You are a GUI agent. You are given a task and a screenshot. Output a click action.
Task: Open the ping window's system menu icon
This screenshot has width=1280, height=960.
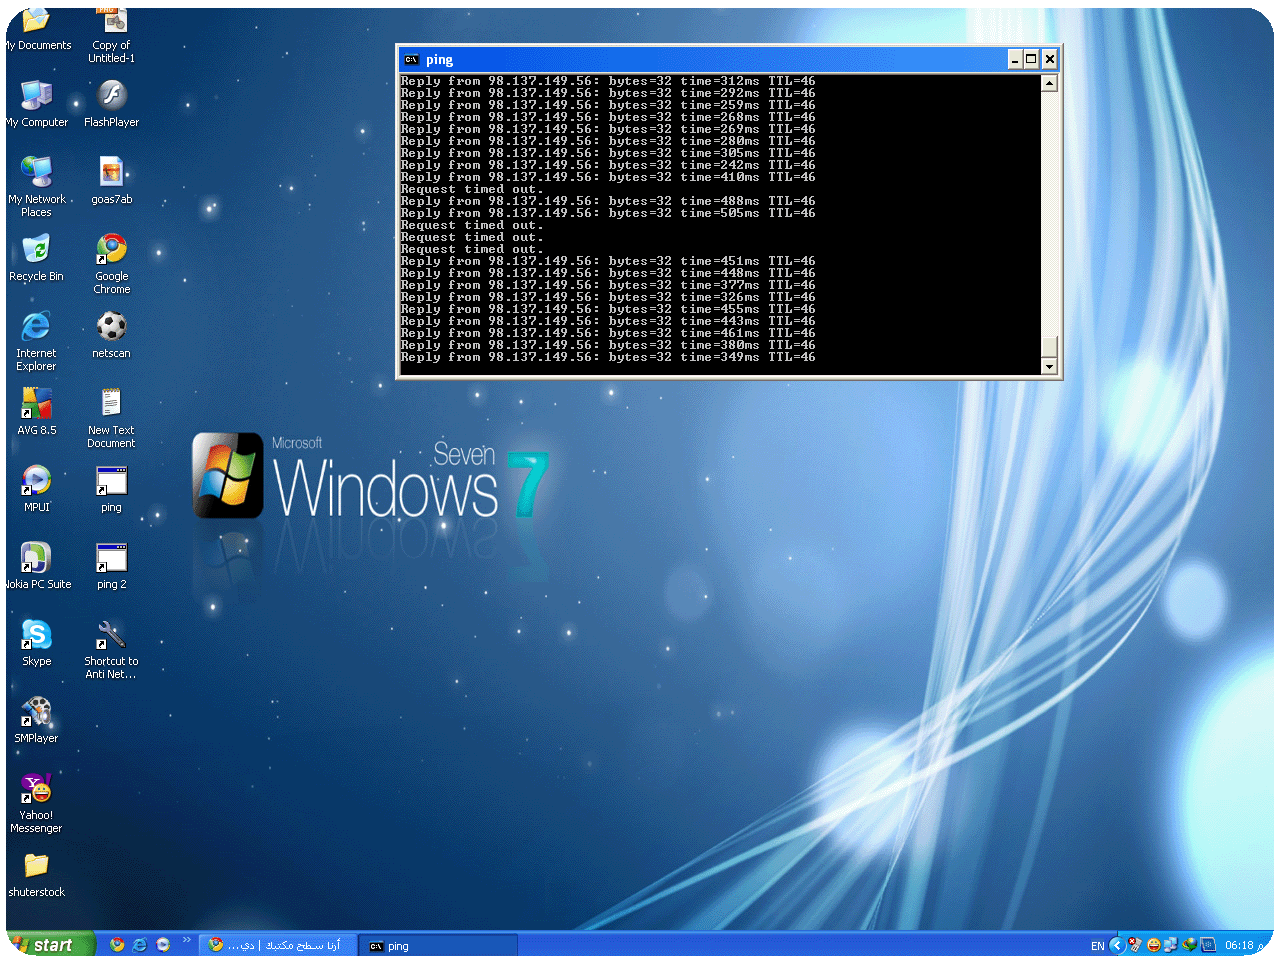click(x=411, y=60)
